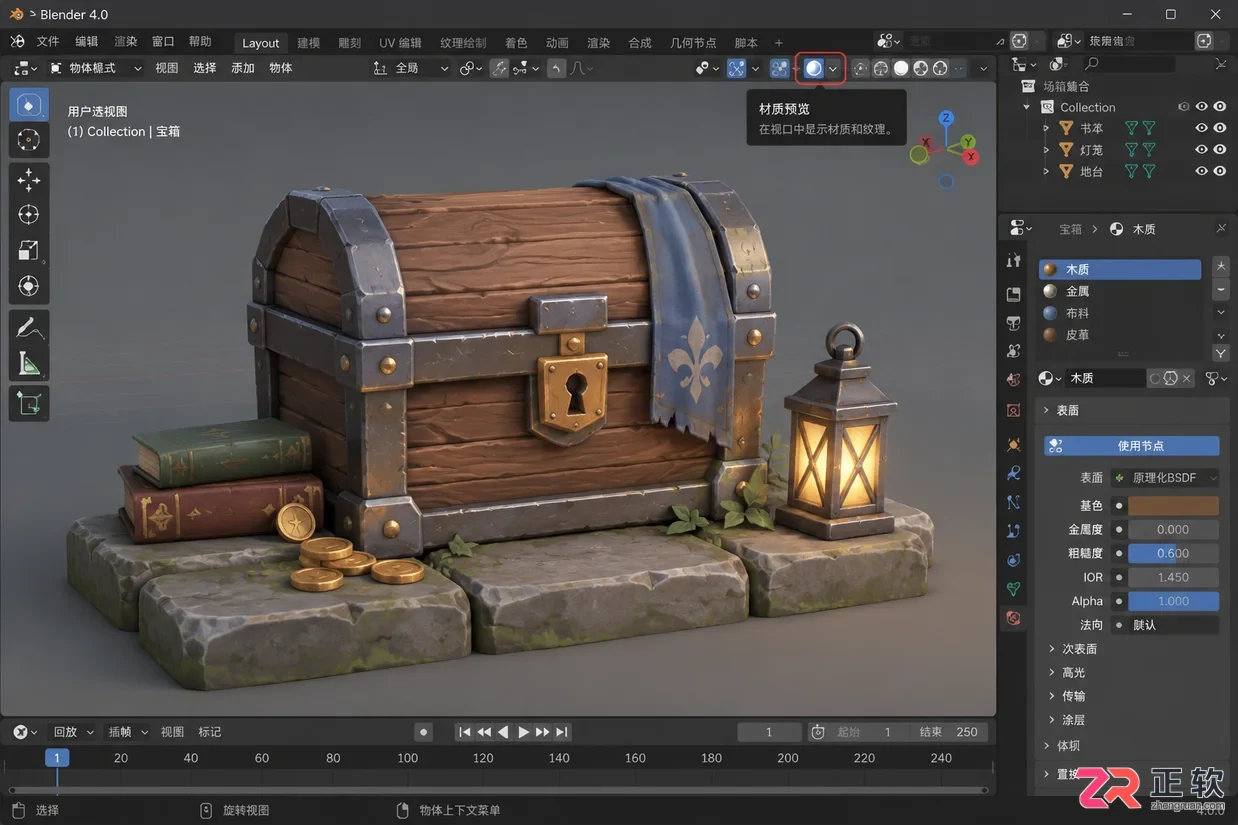Switch to the 建模 workspace tab
The image size is (1238, 825).
click(309, 43)
